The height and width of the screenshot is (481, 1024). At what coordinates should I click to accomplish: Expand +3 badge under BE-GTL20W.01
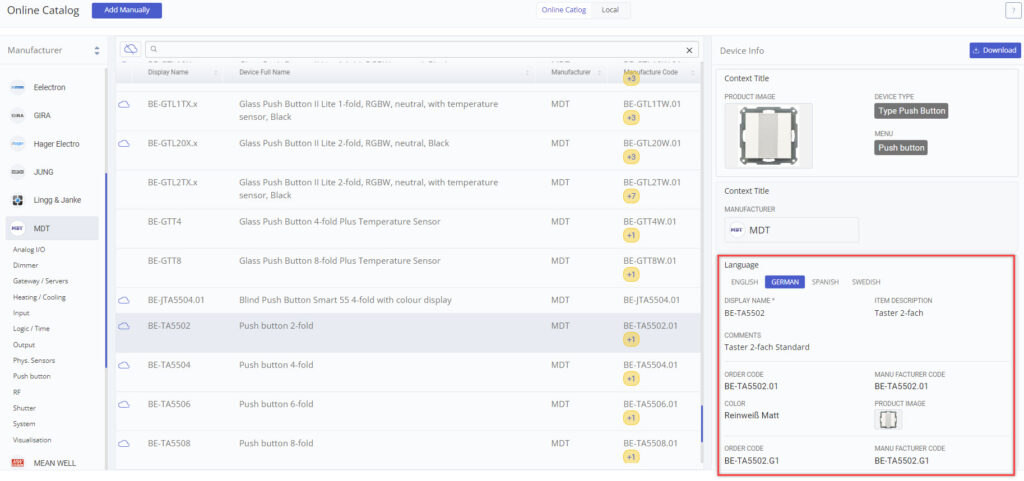tap(632, 157)
